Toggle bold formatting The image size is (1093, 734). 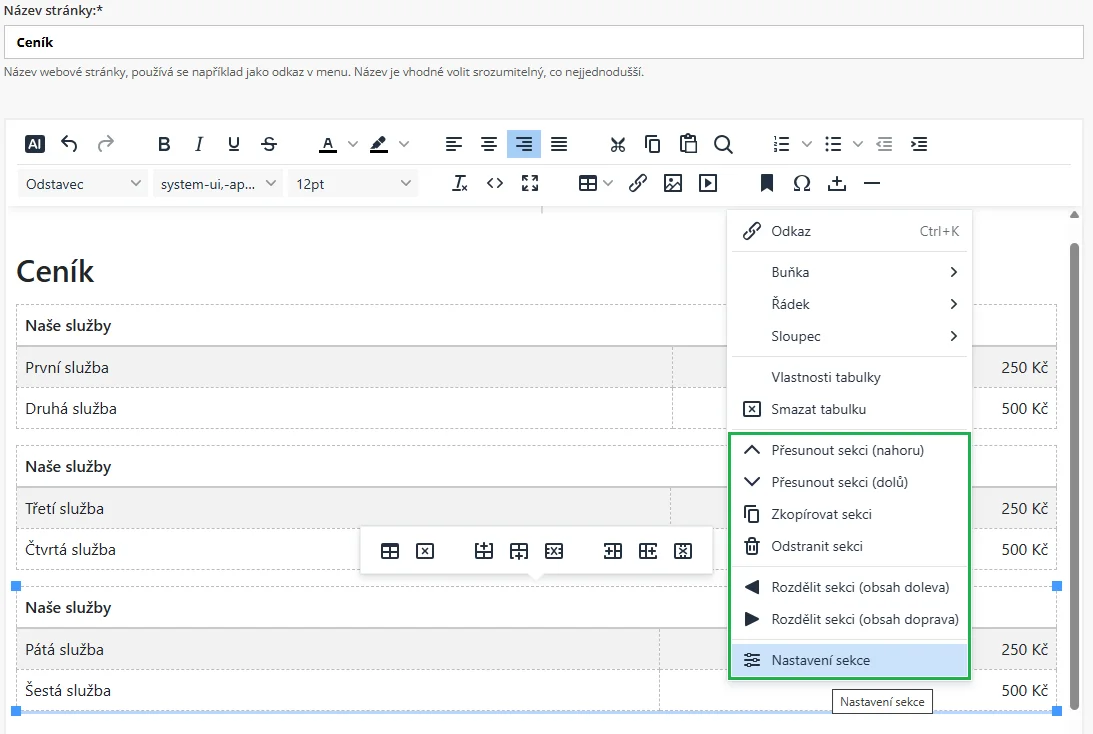pyautogui.click(x=164, y=144)
